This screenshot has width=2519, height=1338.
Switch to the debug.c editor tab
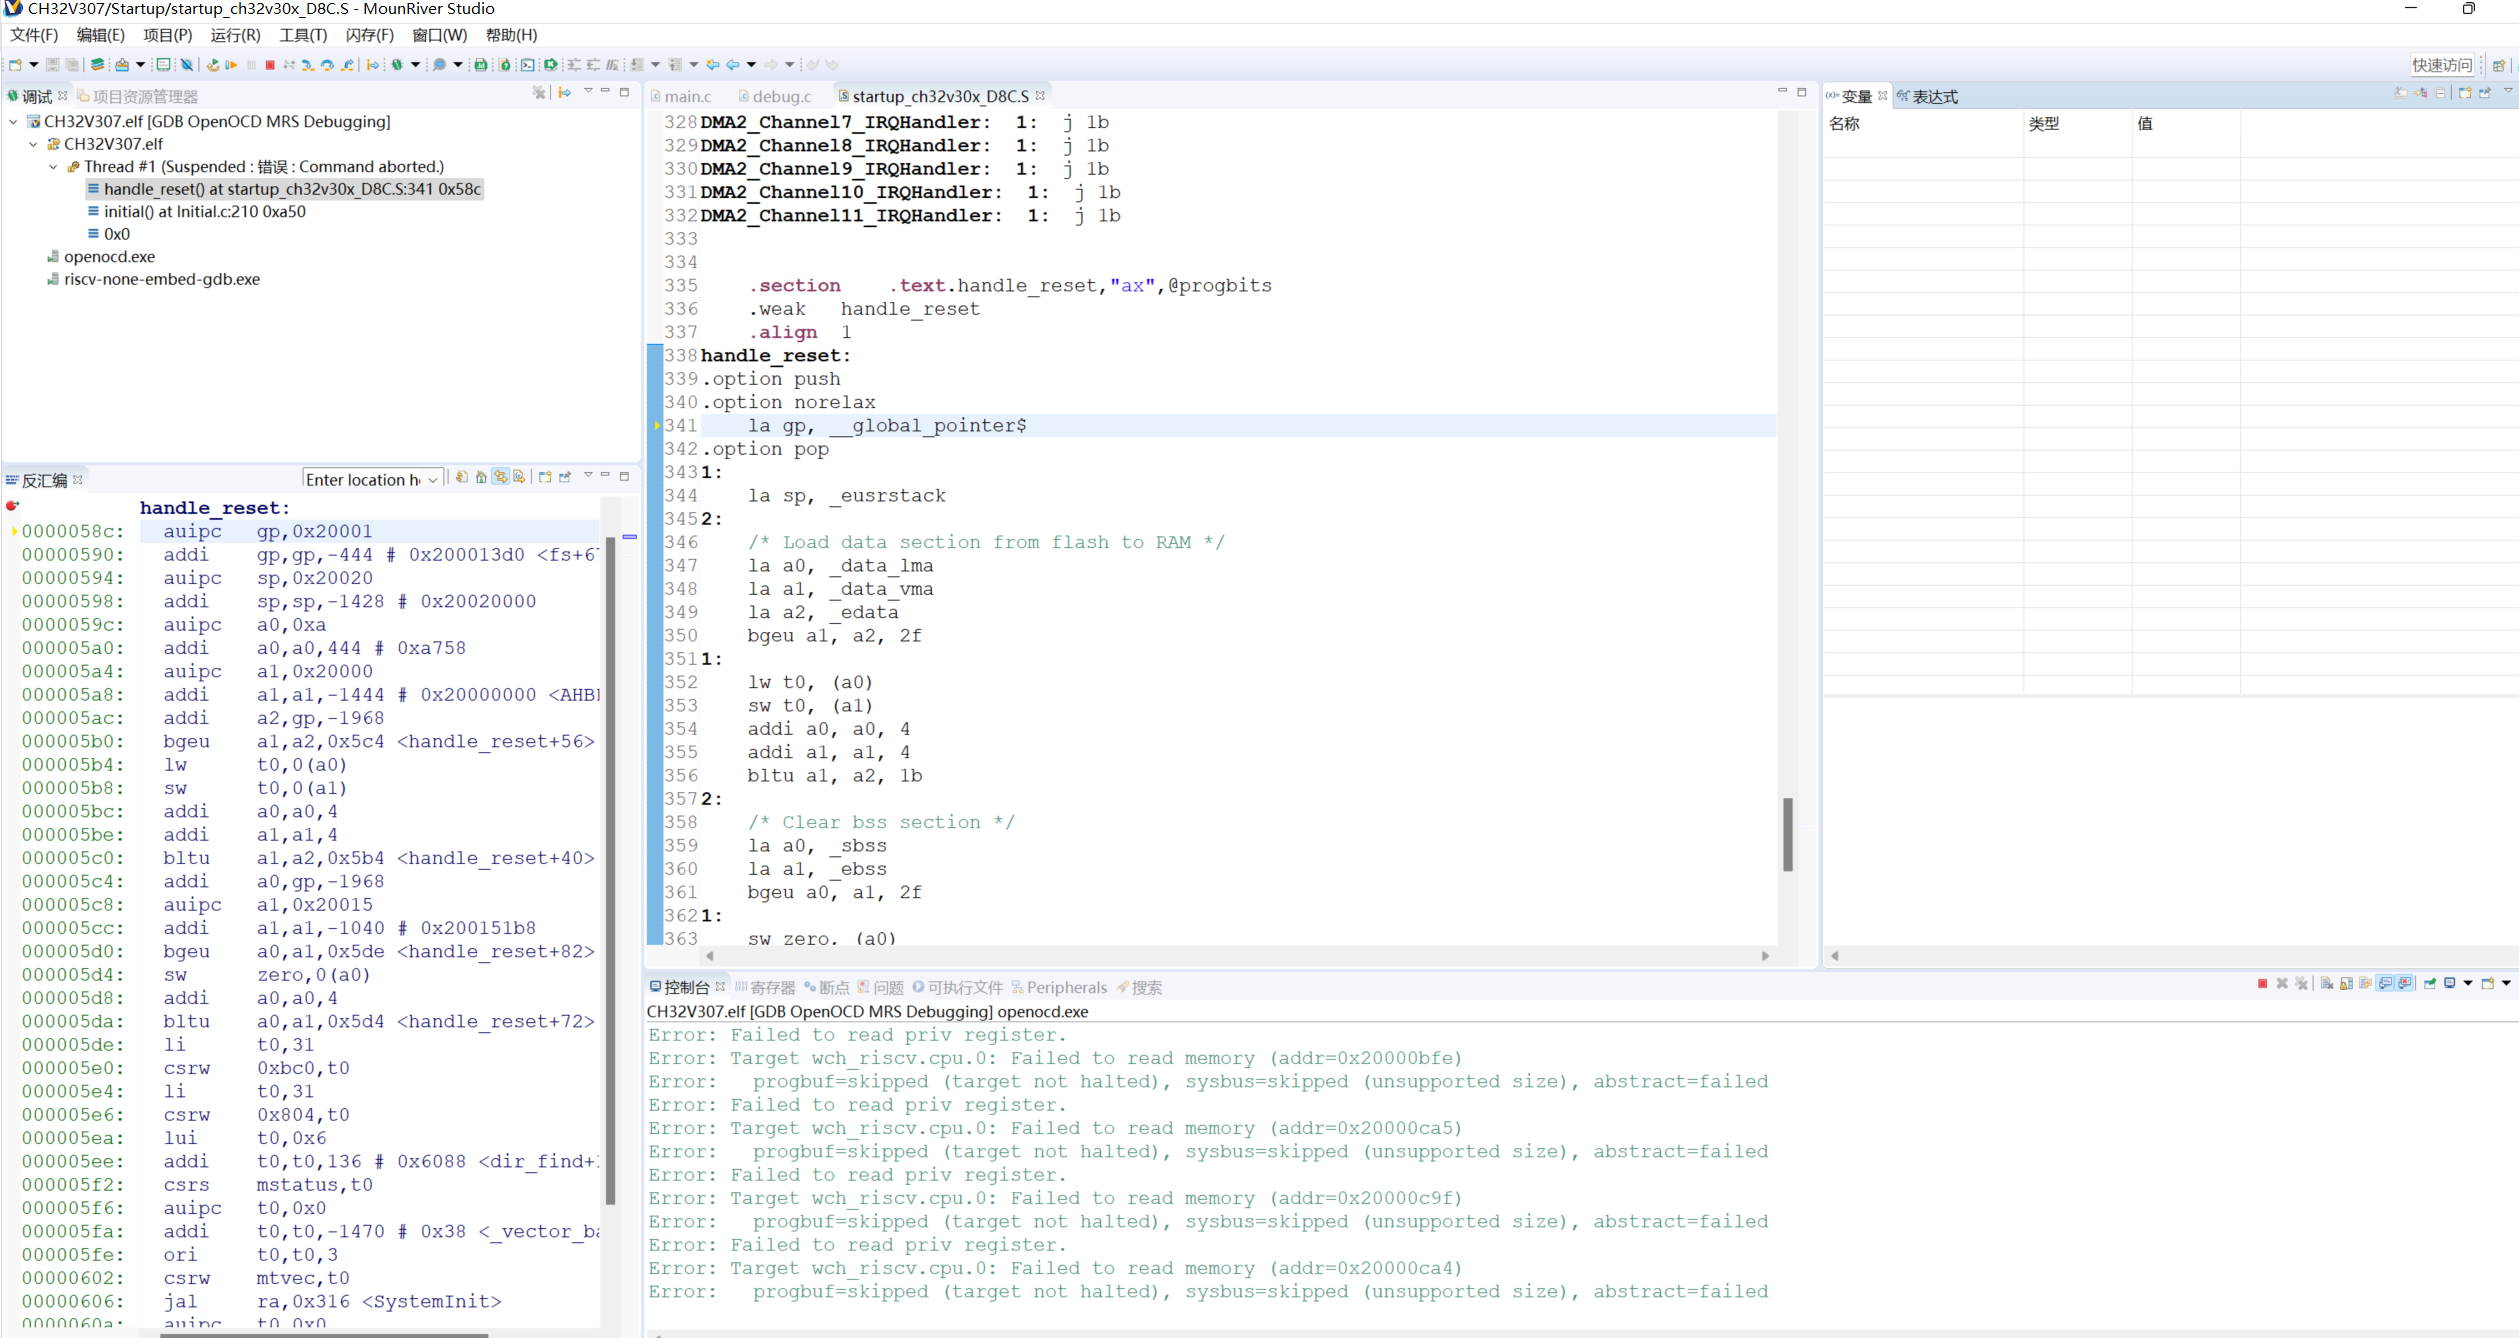pos(775,96)
